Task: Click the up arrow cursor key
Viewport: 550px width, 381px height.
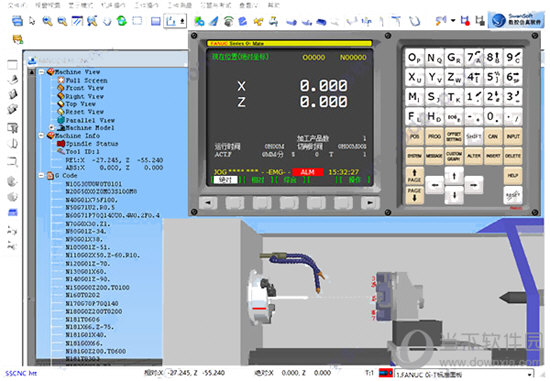Action: click(454, 175)
